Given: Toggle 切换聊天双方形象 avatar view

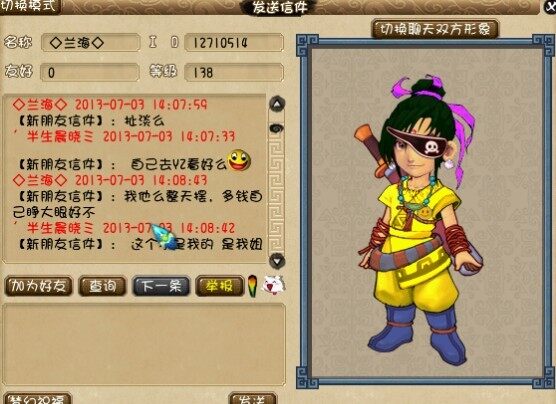Looking at the screenshot, I should [435, 29].
